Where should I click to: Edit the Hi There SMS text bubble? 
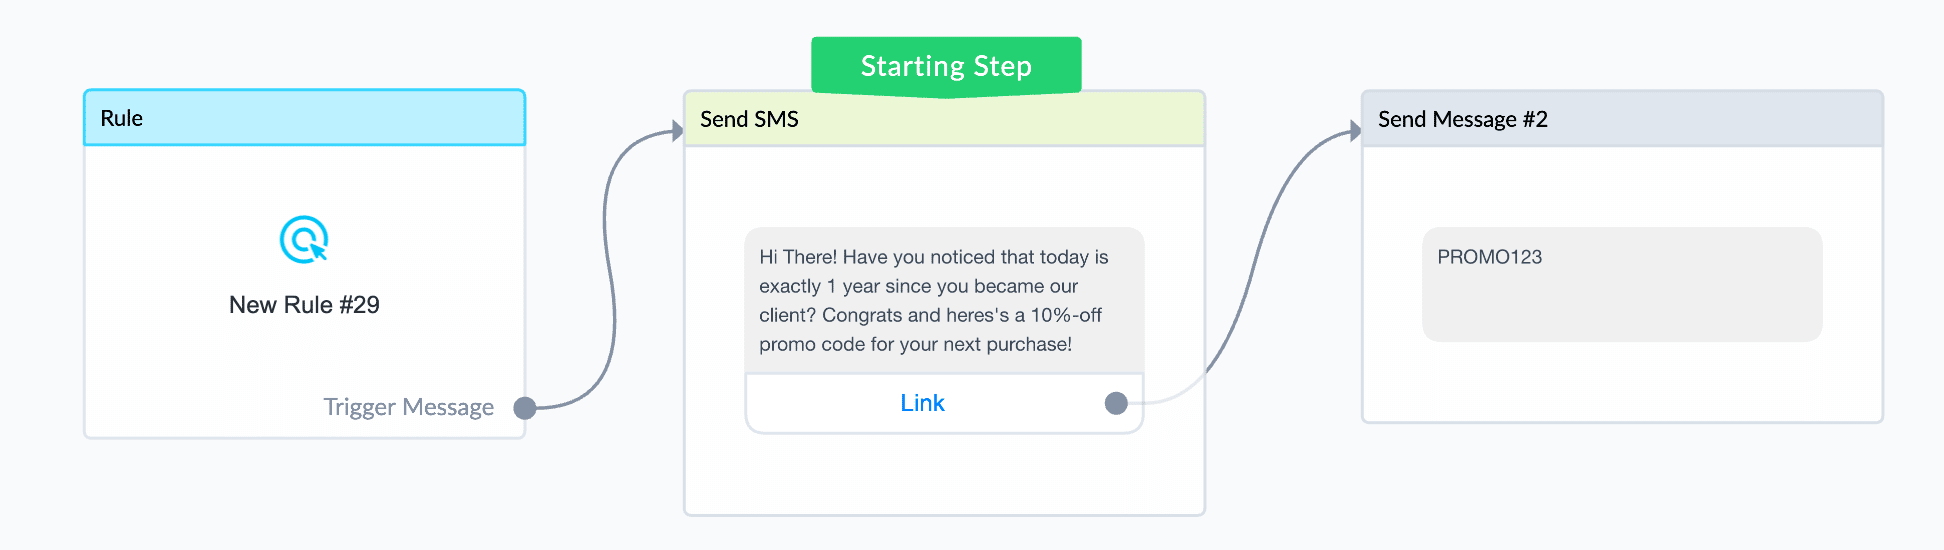coord(944,300)
